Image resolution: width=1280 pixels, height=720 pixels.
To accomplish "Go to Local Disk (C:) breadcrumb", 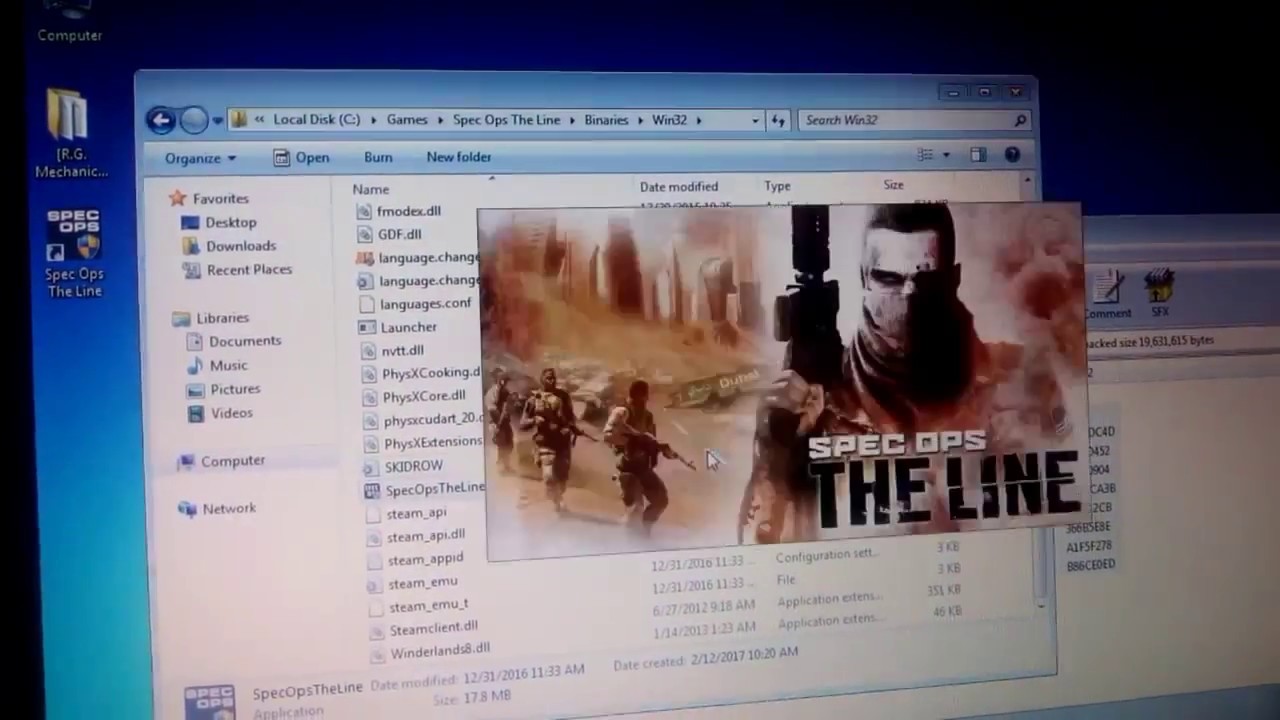I will [x=316, y=120].
